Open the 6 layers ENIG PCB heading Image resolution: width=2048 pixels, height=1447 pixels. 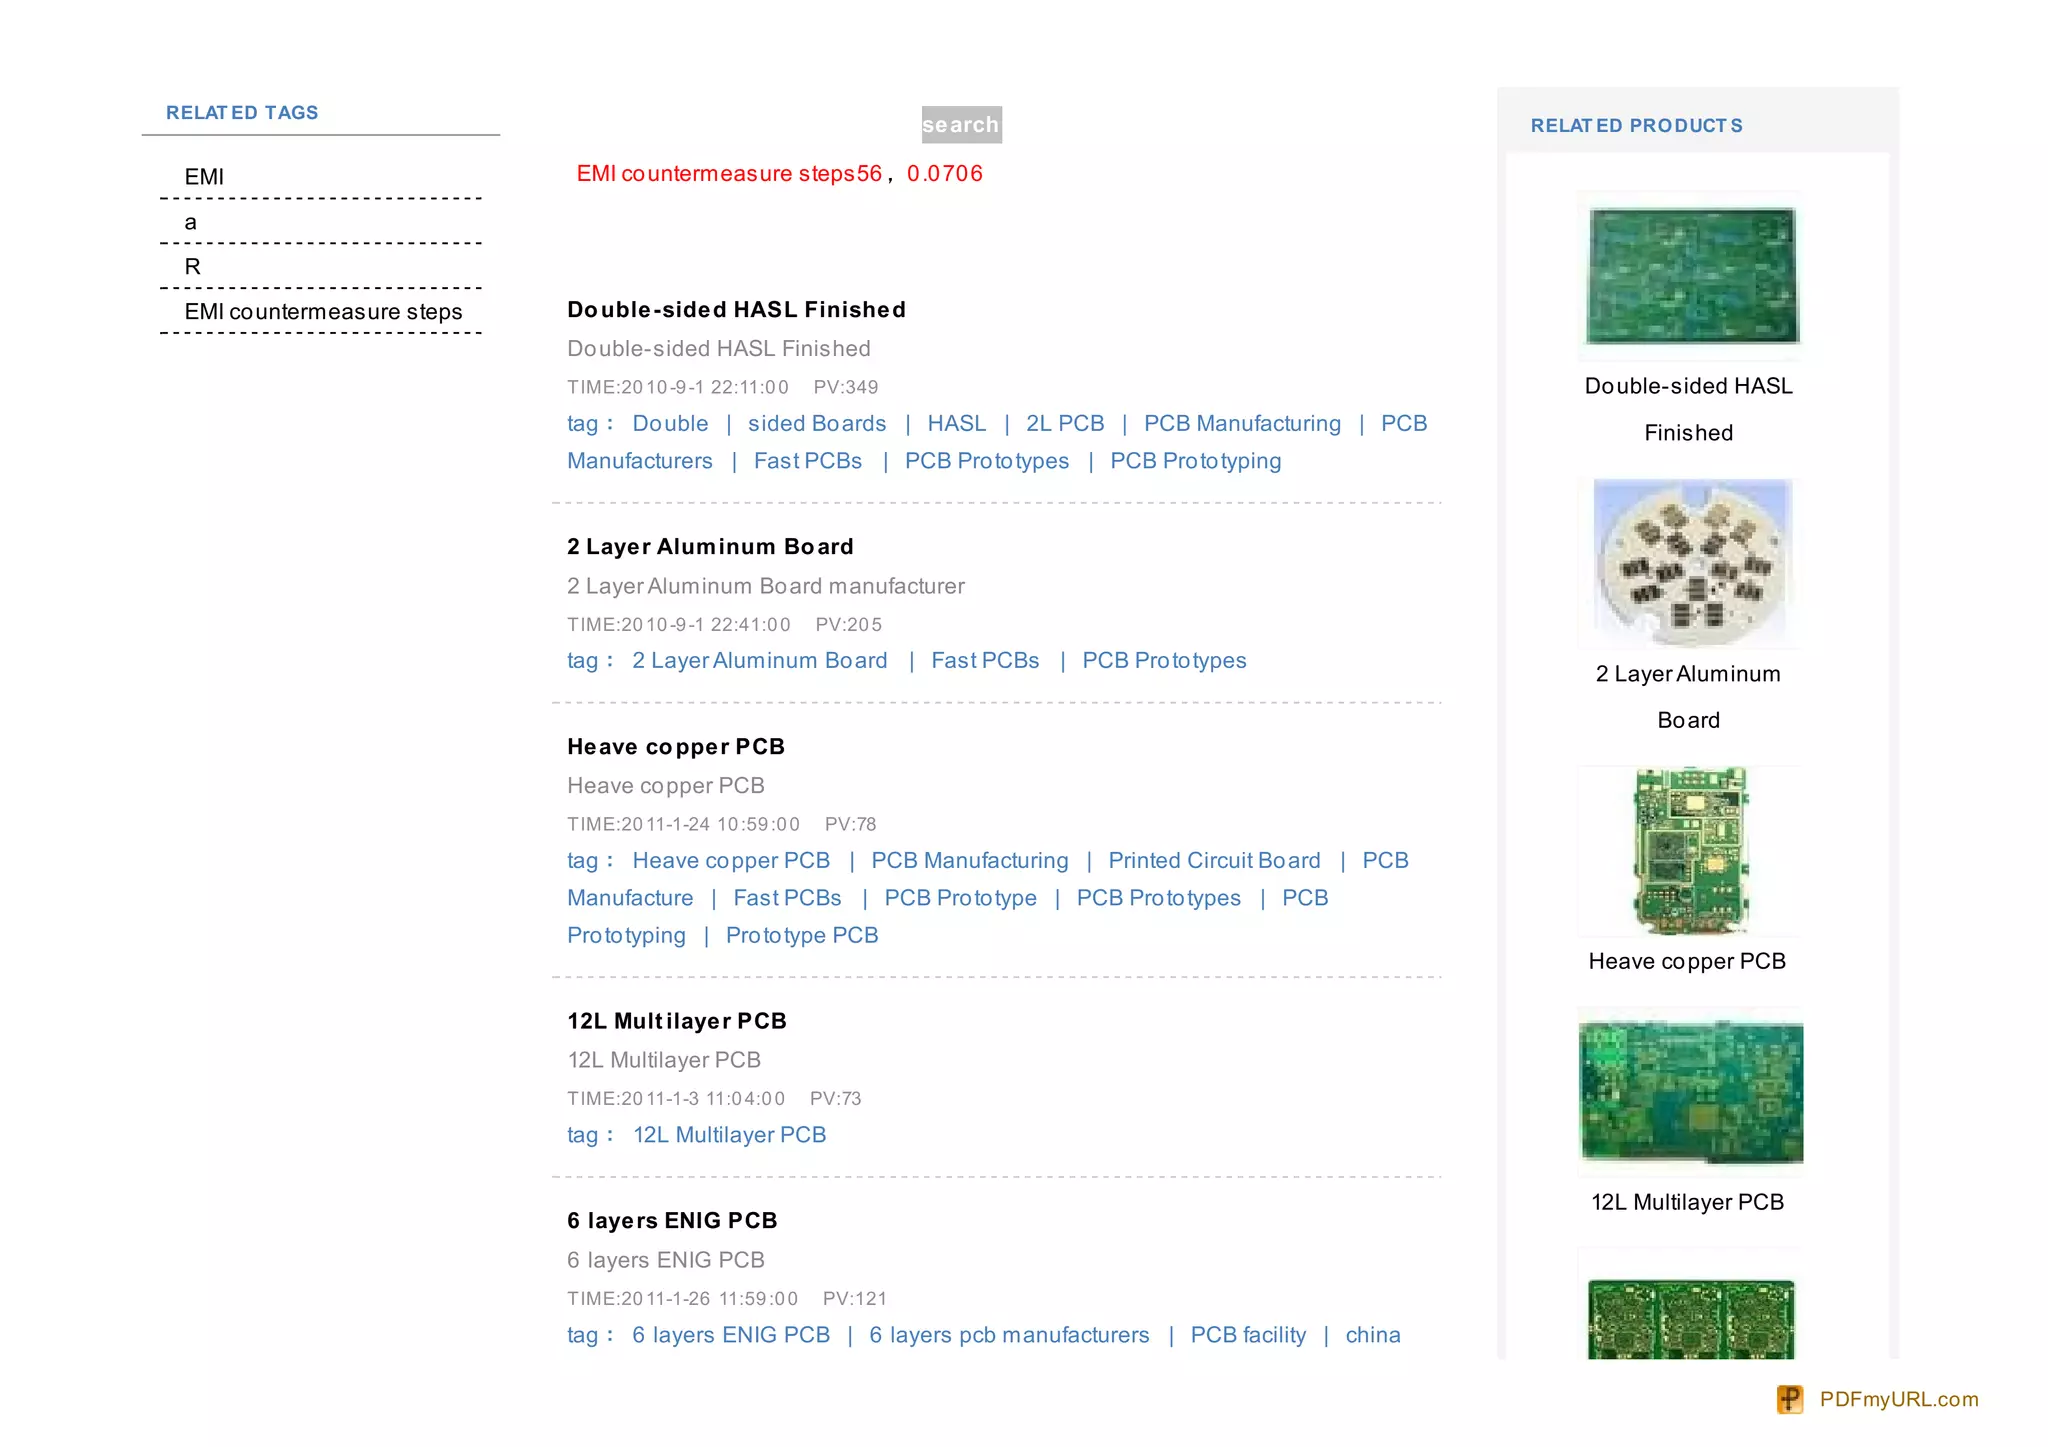(x=672, y=1221)
